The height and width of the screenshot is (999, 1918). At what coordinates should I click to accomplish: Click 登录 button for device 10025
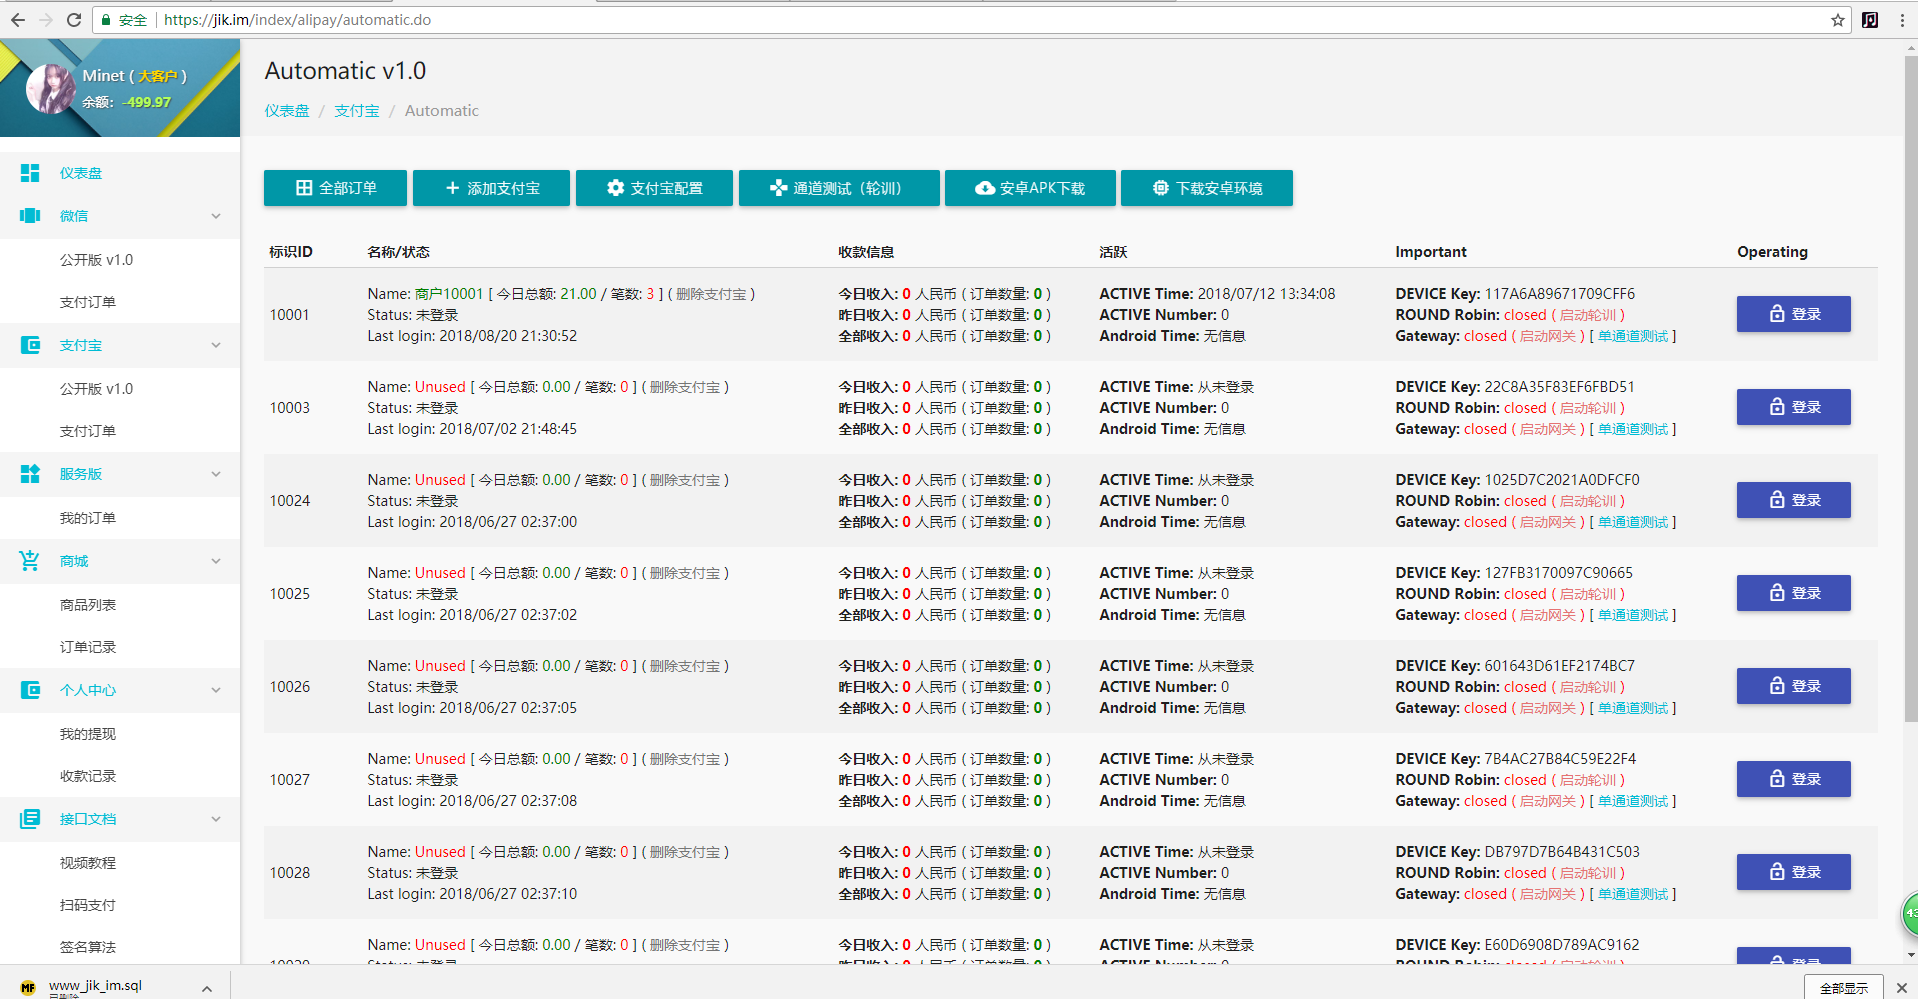pyautogui.click(x=1793, y=593)
